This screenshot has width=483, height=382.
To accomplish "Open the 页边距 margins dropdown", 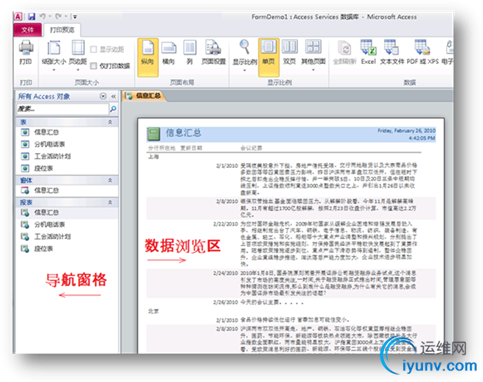I will click(x=78, y=55).
